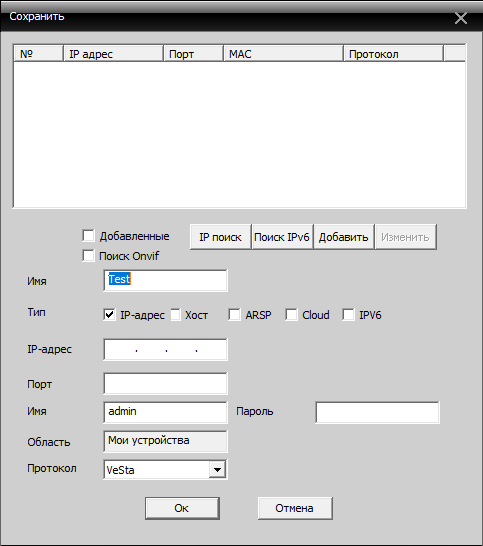The height and width of the screenshot is (546, 483).
Task: Click into the Порт input field
Action: (165, 383)
